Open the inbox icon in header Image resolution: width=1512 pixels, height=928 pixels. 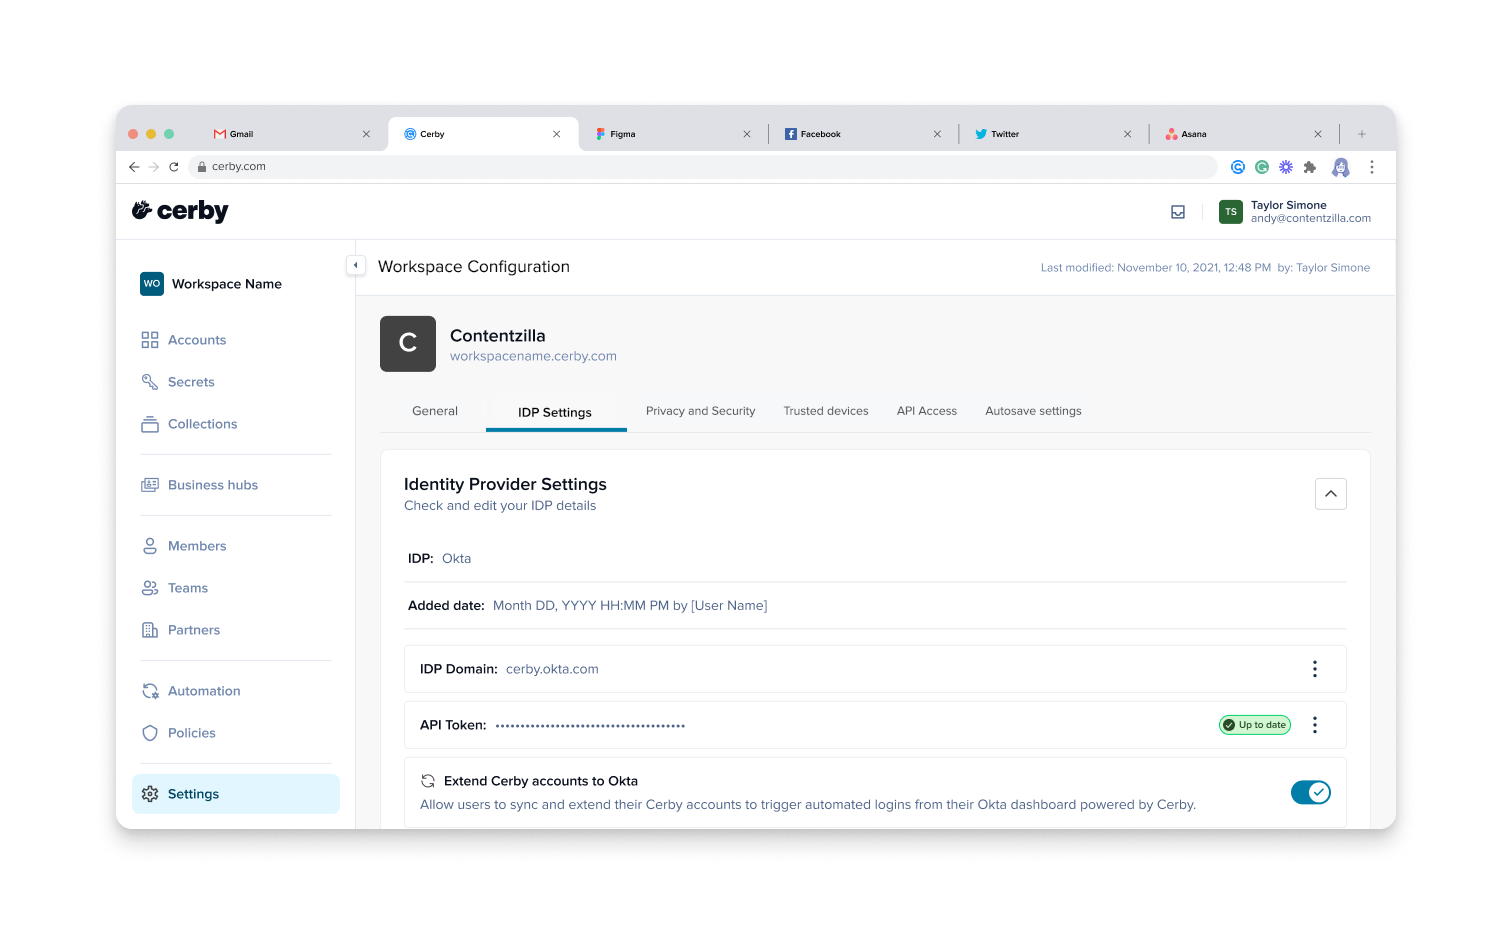pyautogui.click(x=1178, y=212)
